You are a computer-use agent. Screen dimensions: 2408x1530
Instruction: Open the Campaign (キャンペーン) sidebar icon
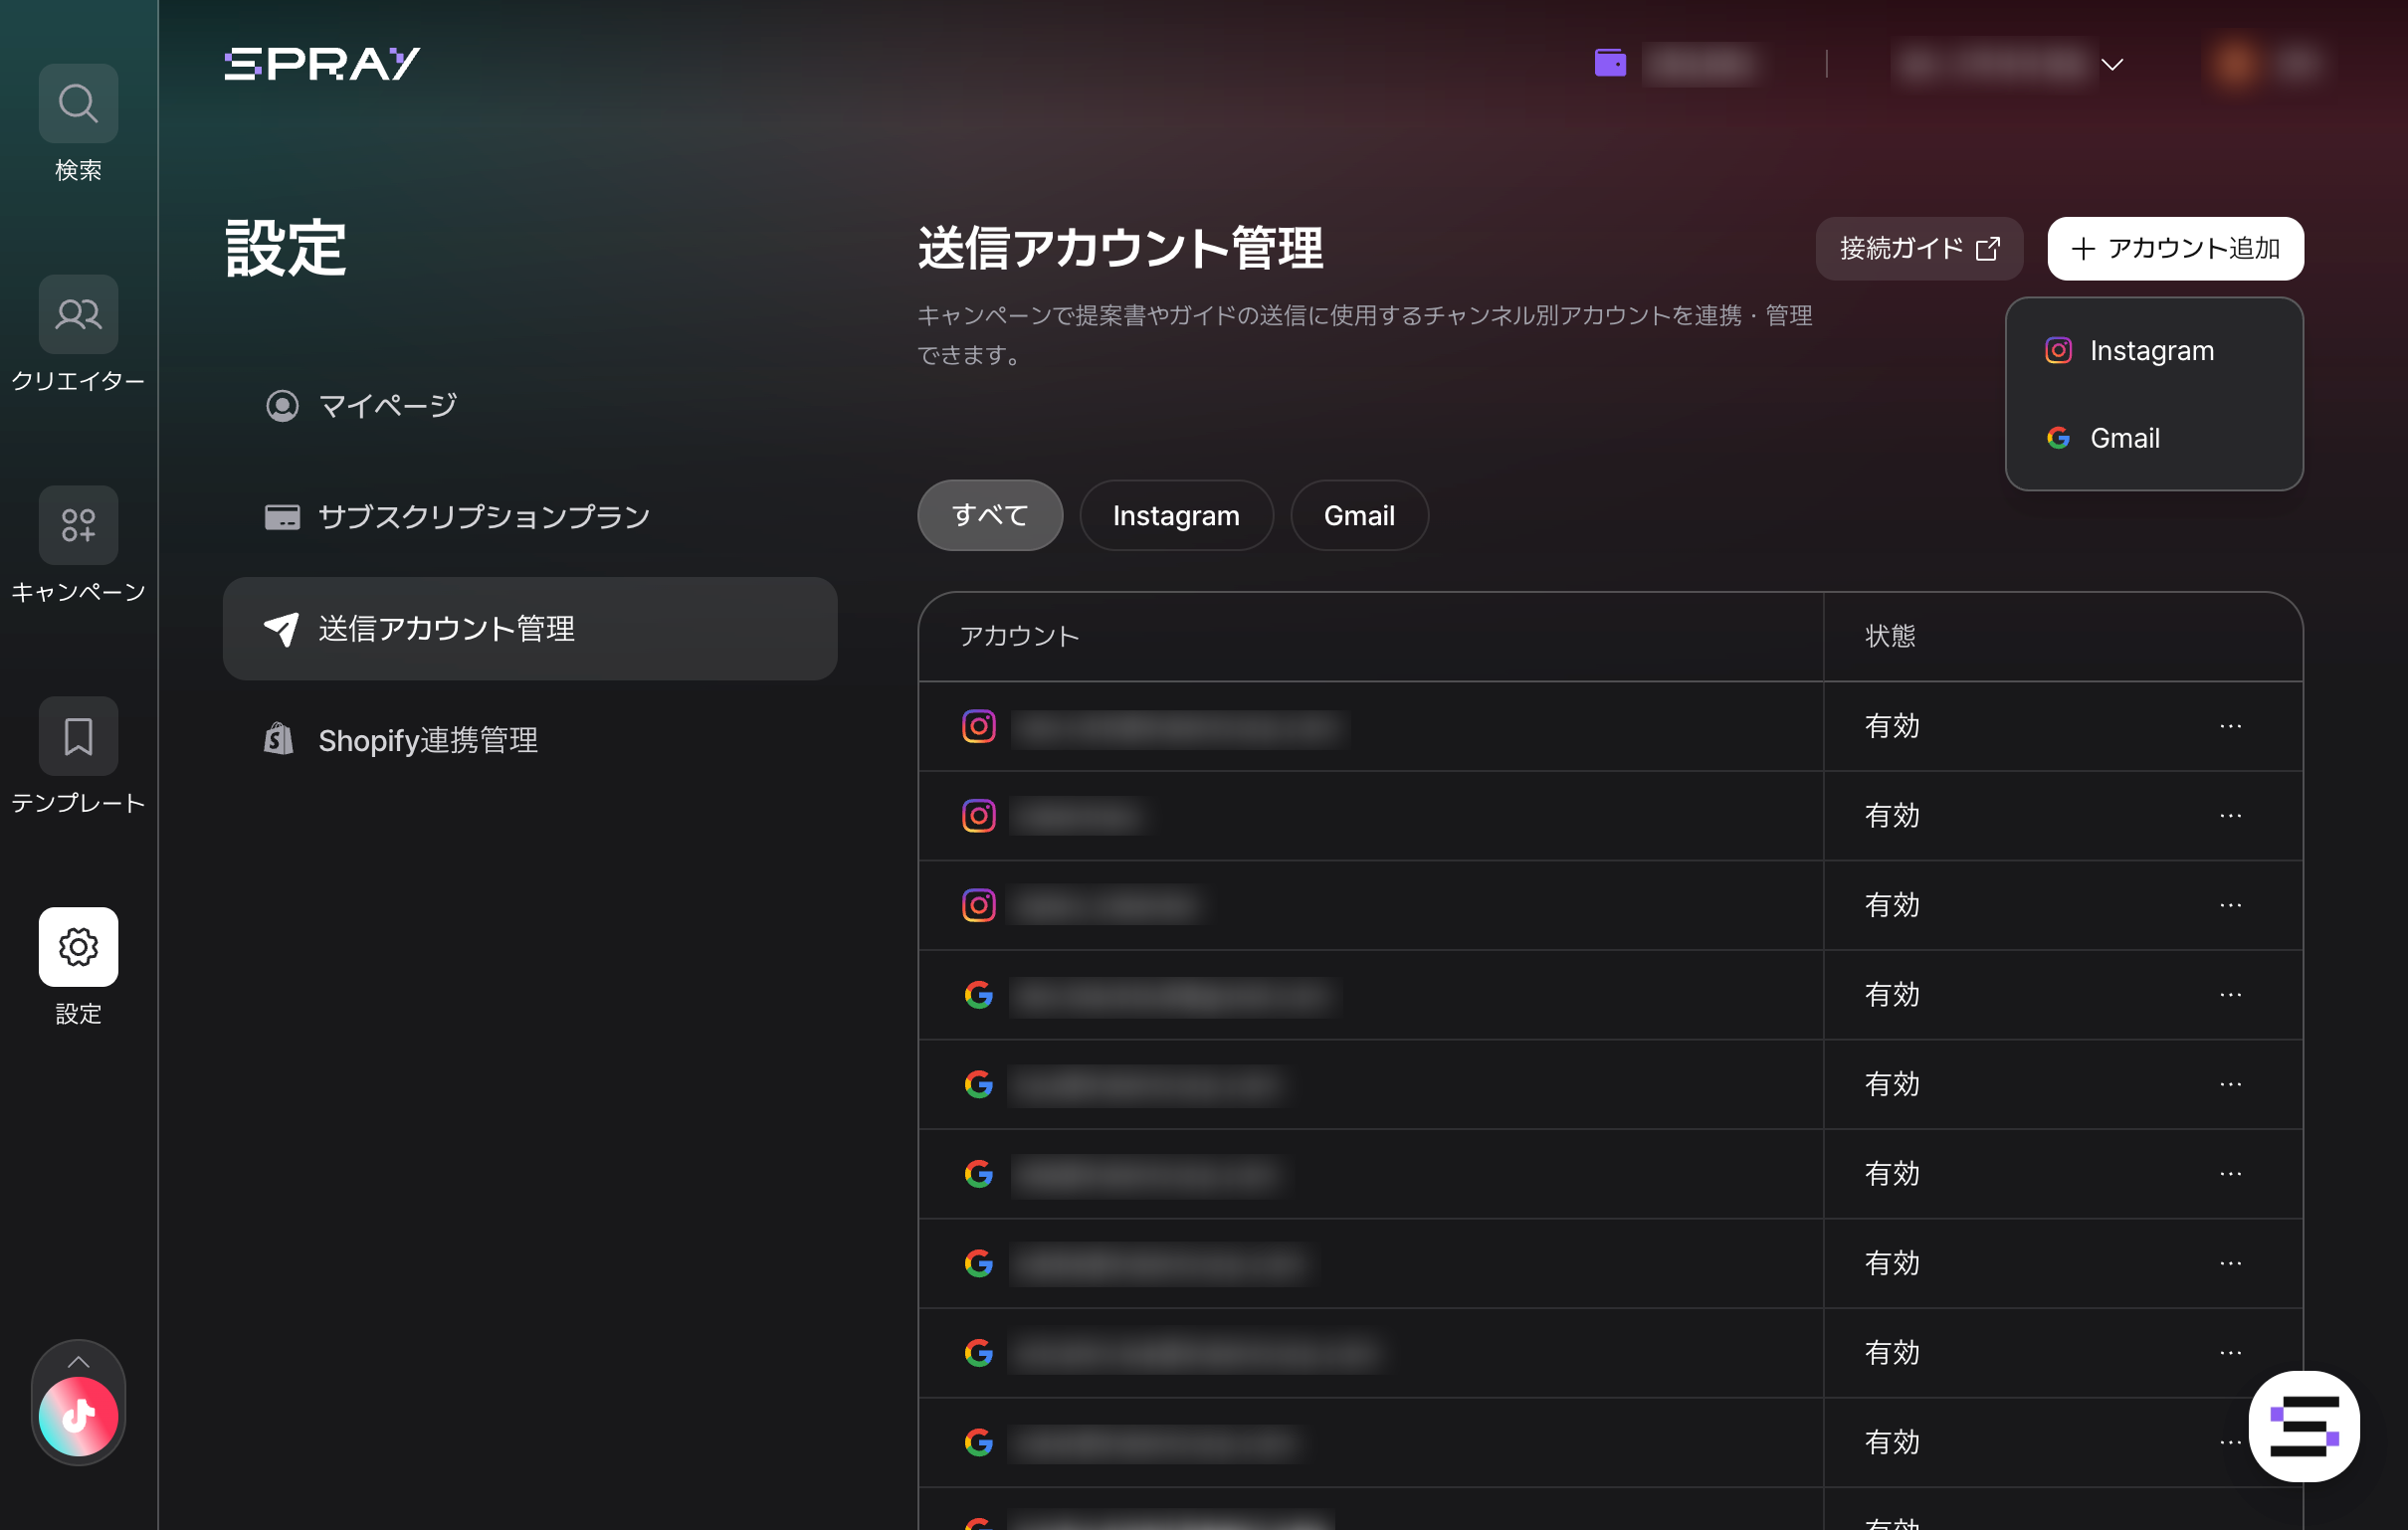(x=78, y=525)
